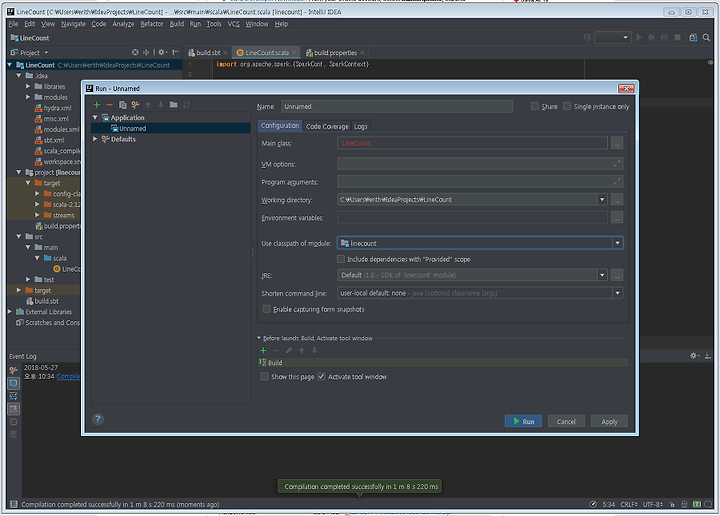The image size is (720, 516).
Task: Open Use classpath of module dropdown
Action: coord(617,243)
